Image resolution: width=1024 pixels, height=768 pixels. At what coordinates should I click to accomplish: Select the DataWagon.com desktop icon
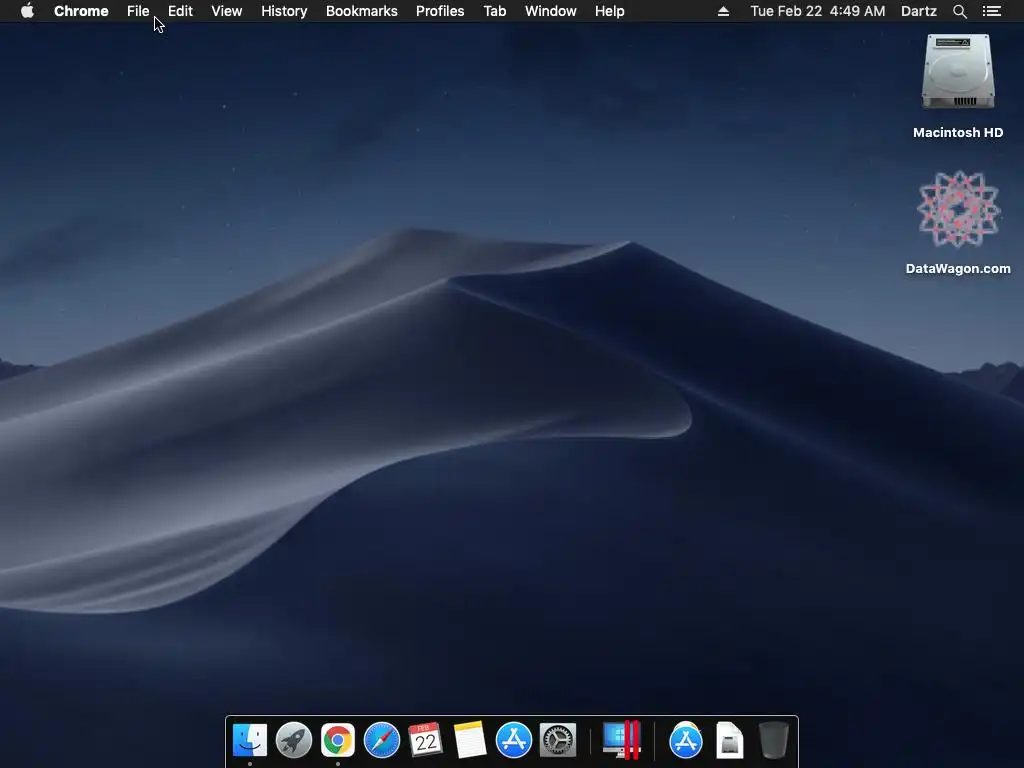tap(958, 209)
